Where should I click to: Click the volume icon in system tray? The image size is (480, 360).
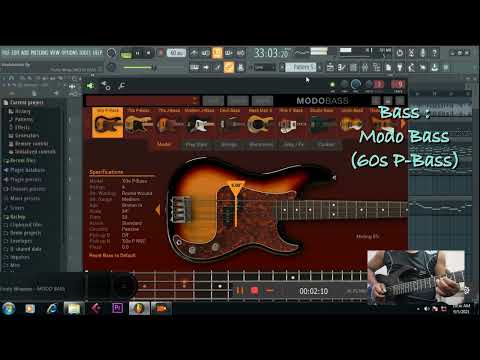(x=427, y=309)
